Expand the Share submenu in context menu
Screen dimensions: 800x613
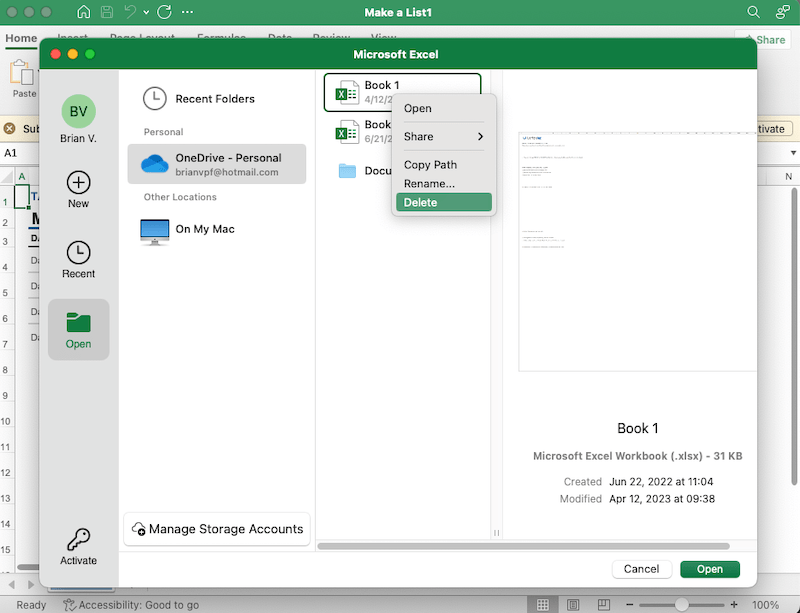click(444, 137)
